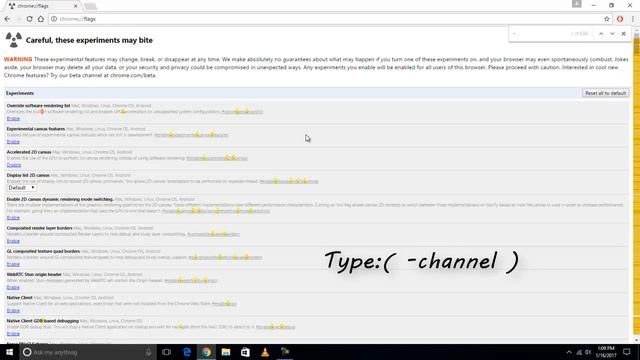Reset all experiments to default
The width and height of the screenshot is (640, 360).
coord(605,93)
